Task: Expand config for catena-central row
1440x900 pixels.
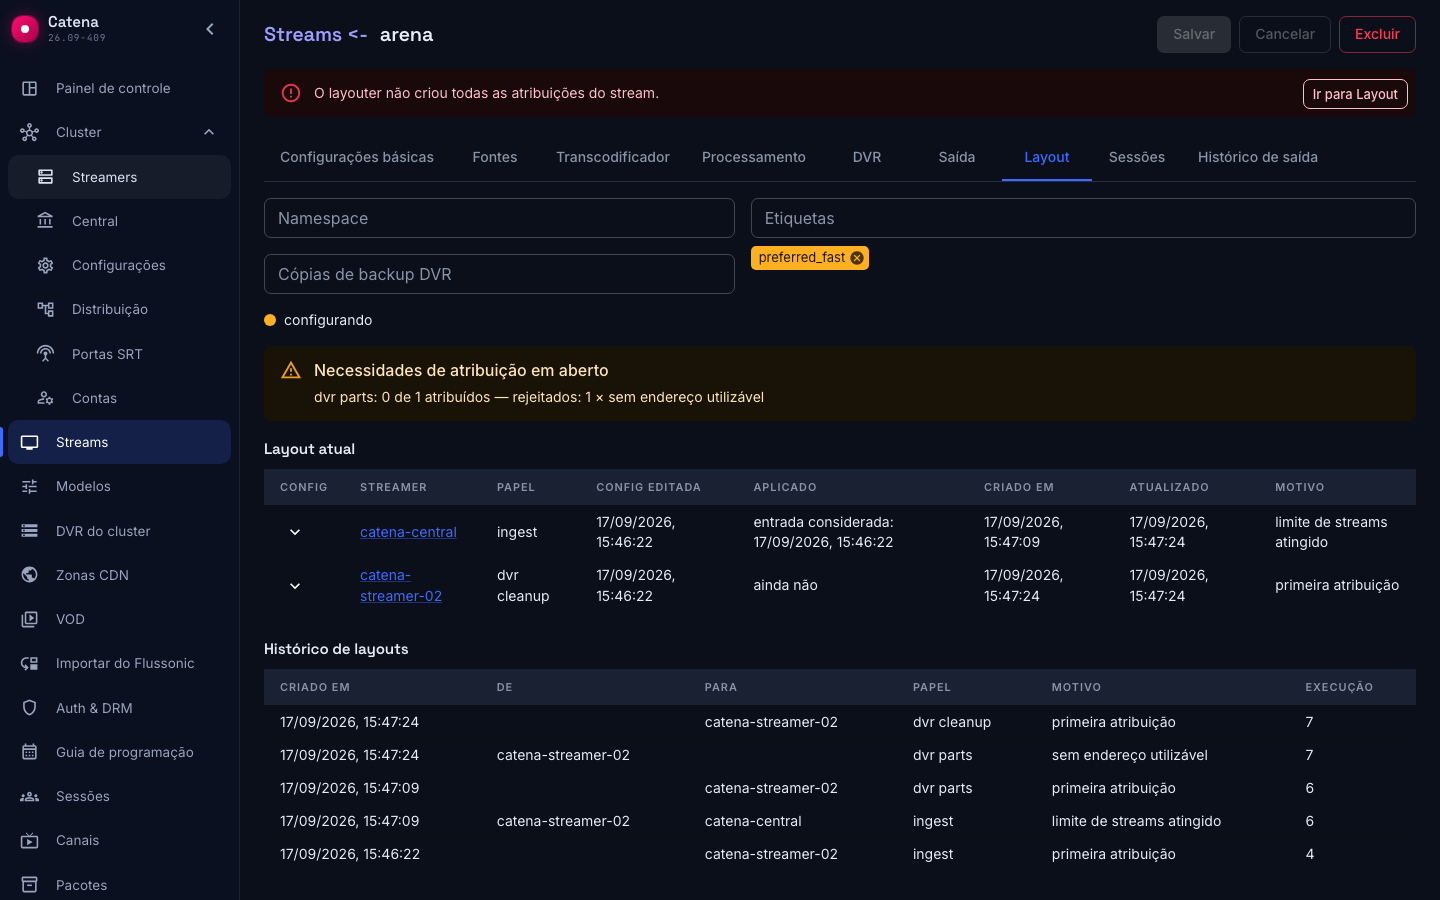Action: tap(295, 532)
